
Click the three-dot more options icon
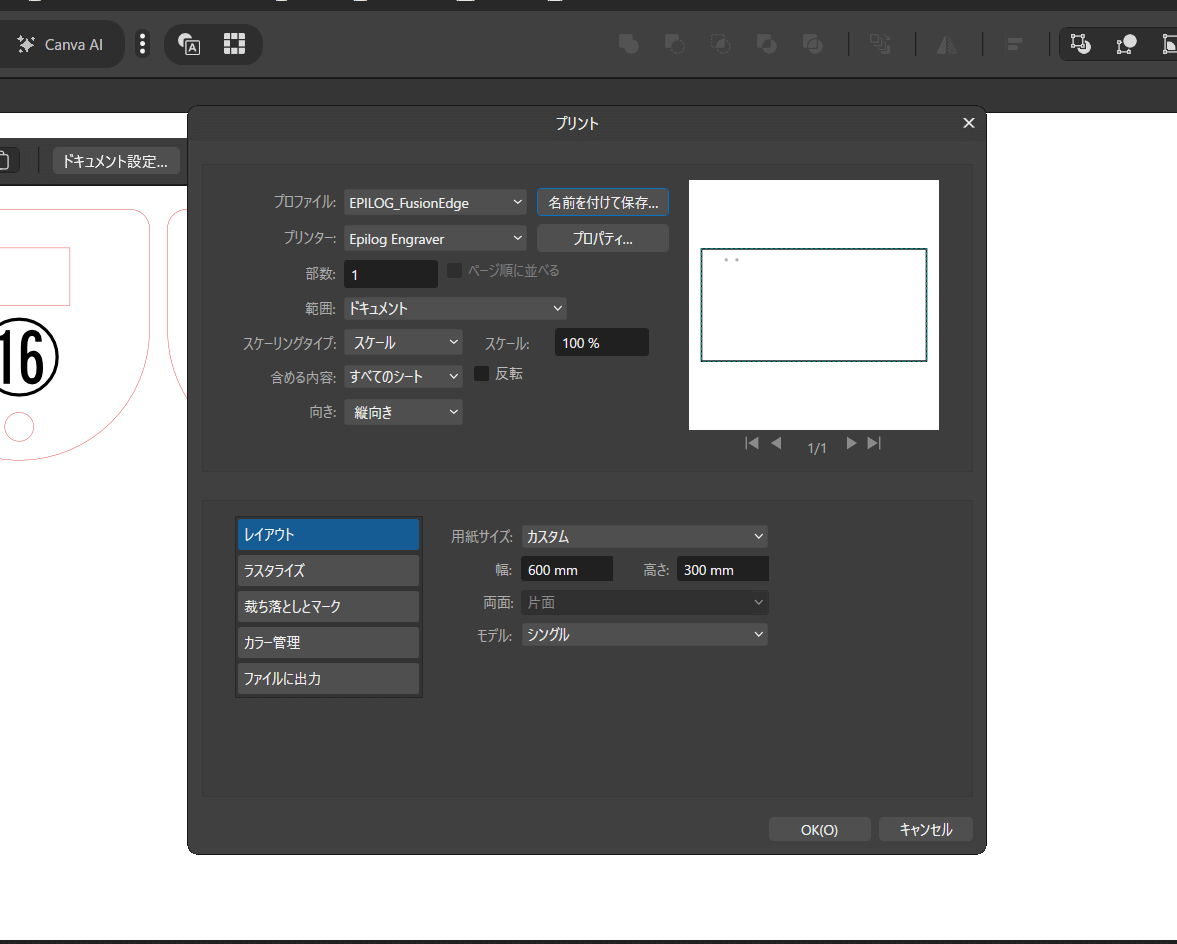pyautogui.click(x=143, y=44)
